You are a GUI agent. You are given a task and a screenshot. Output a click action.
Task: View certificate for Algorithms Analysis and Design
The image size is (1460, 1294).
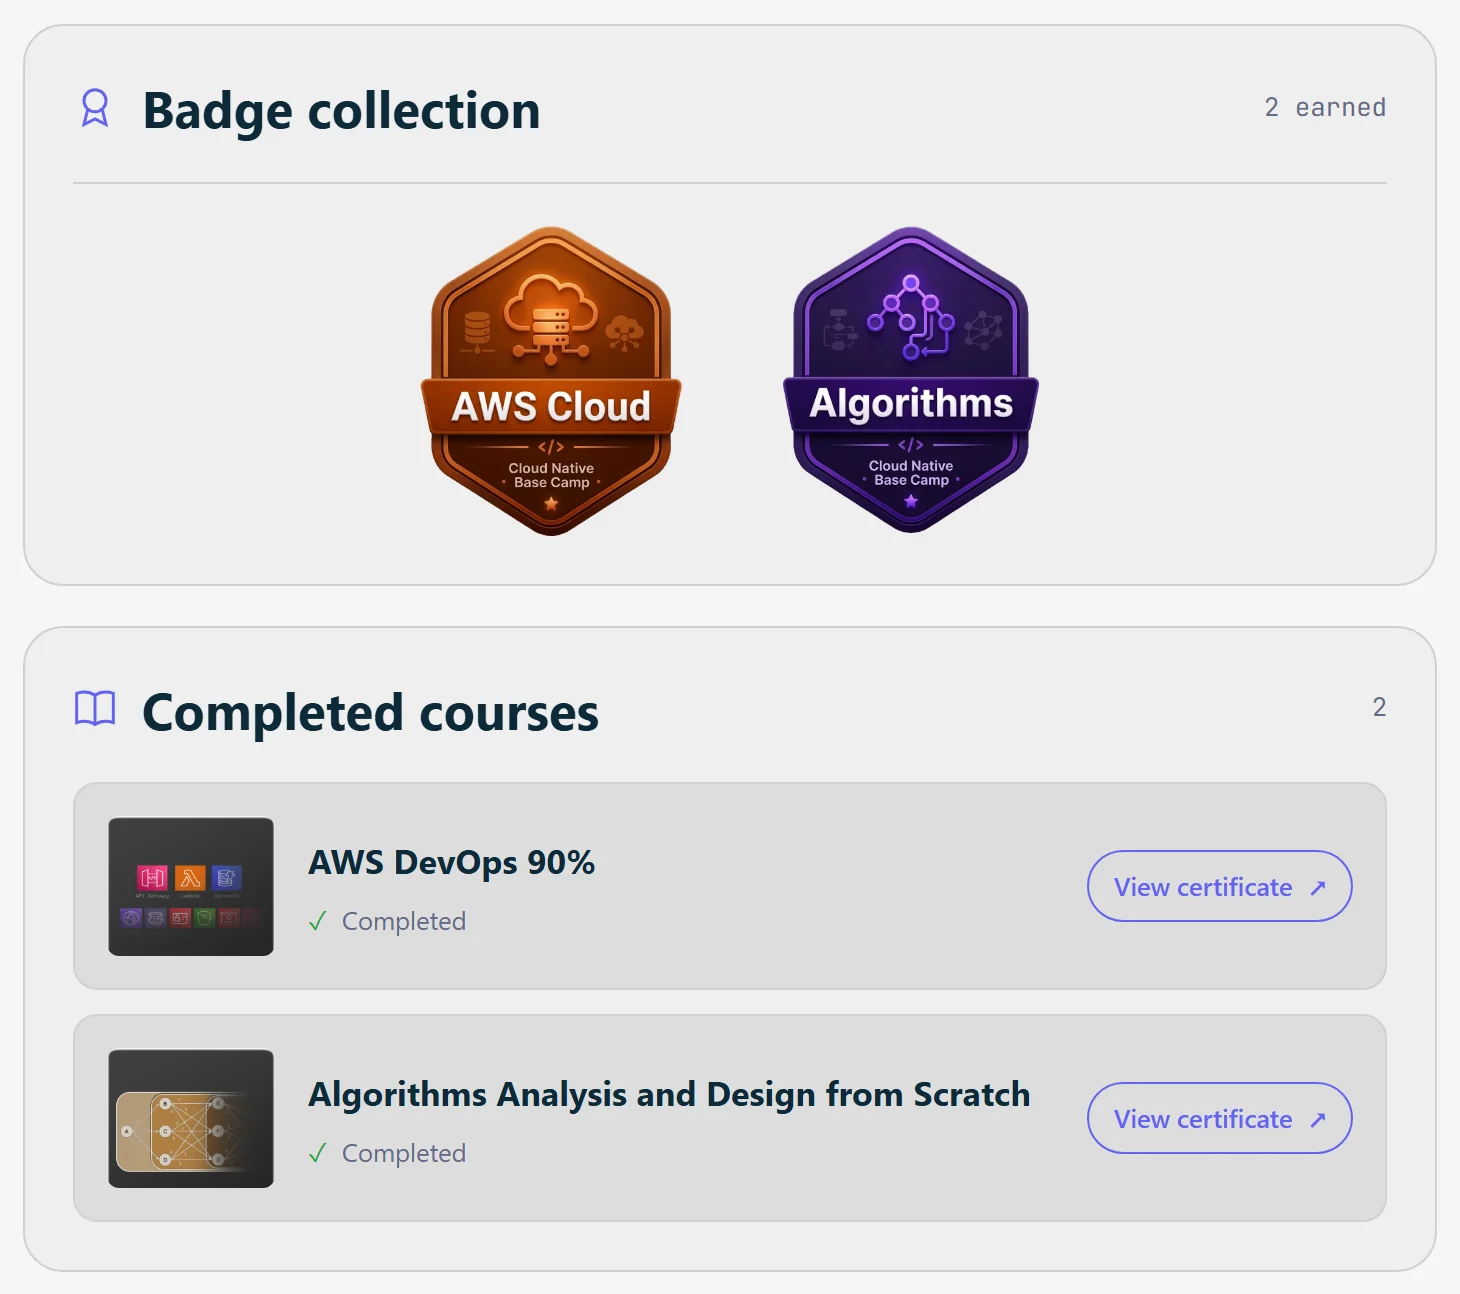point(1220,1118)
